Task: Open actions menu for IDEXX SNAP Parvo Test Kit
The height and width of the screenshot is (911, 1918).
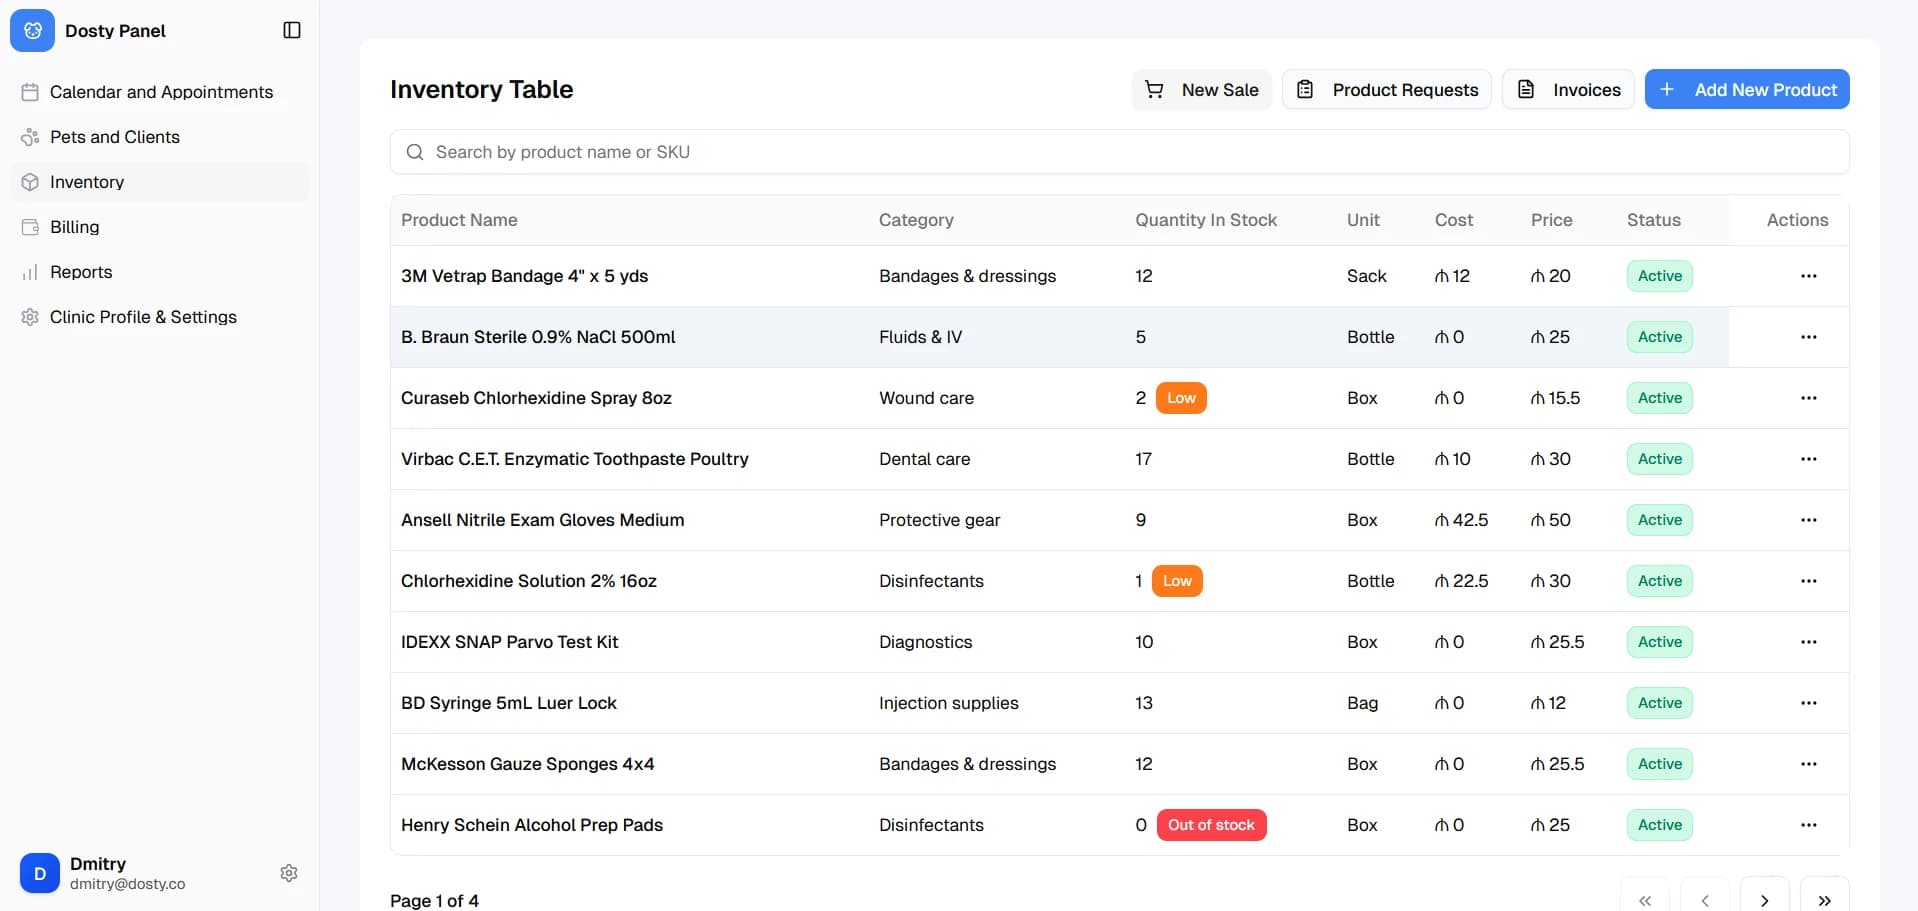Action: pyautogui.click(x=1808, y=642)
